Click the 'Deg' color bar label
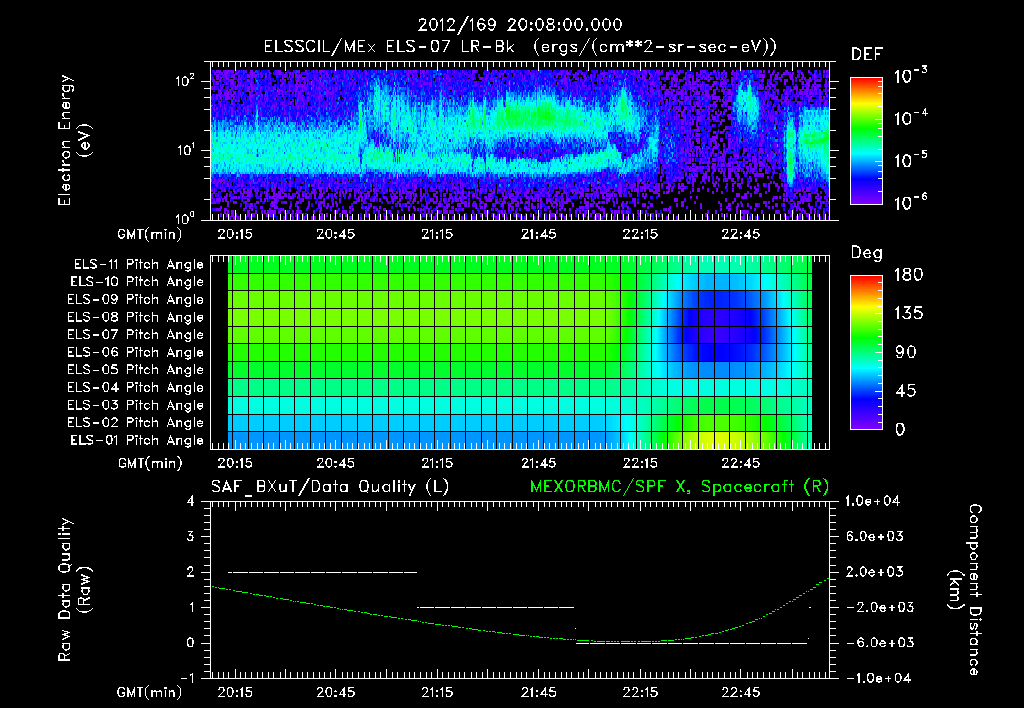Screen dimensions: 1024x708 coord(867,253)
